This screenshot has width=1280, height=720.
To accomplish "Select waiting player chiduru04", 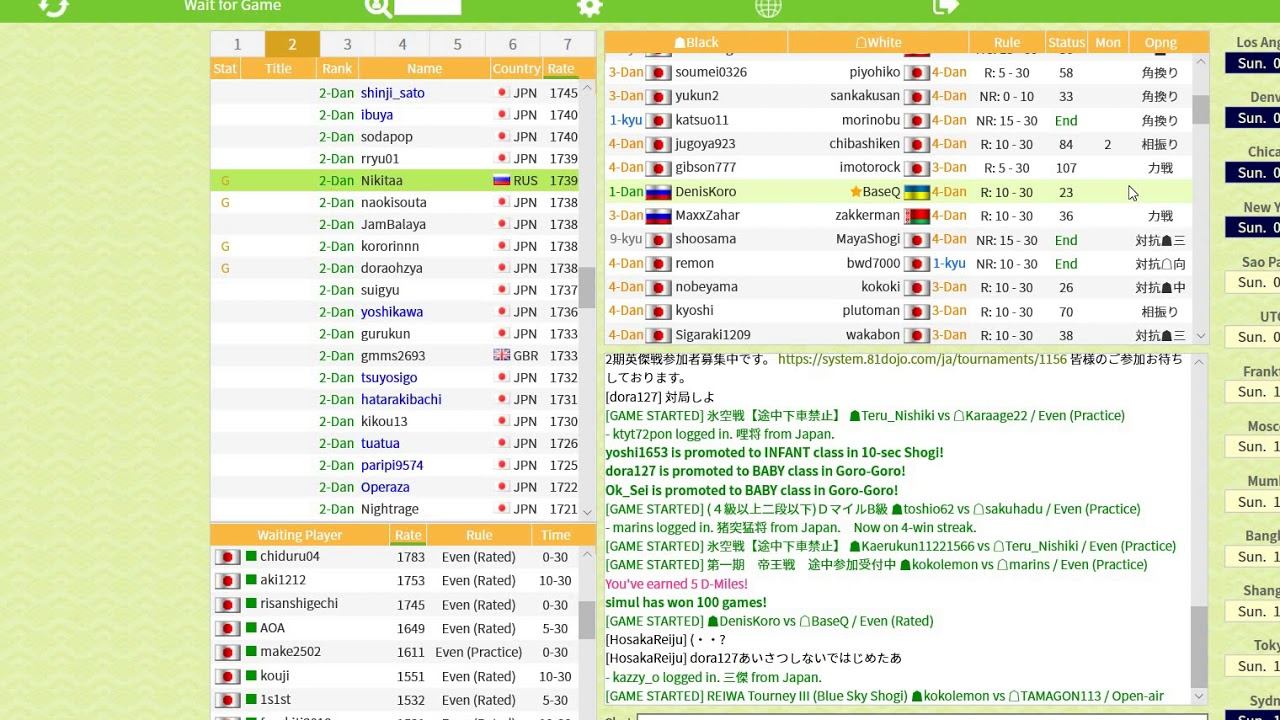I will [x=395, y=557].
